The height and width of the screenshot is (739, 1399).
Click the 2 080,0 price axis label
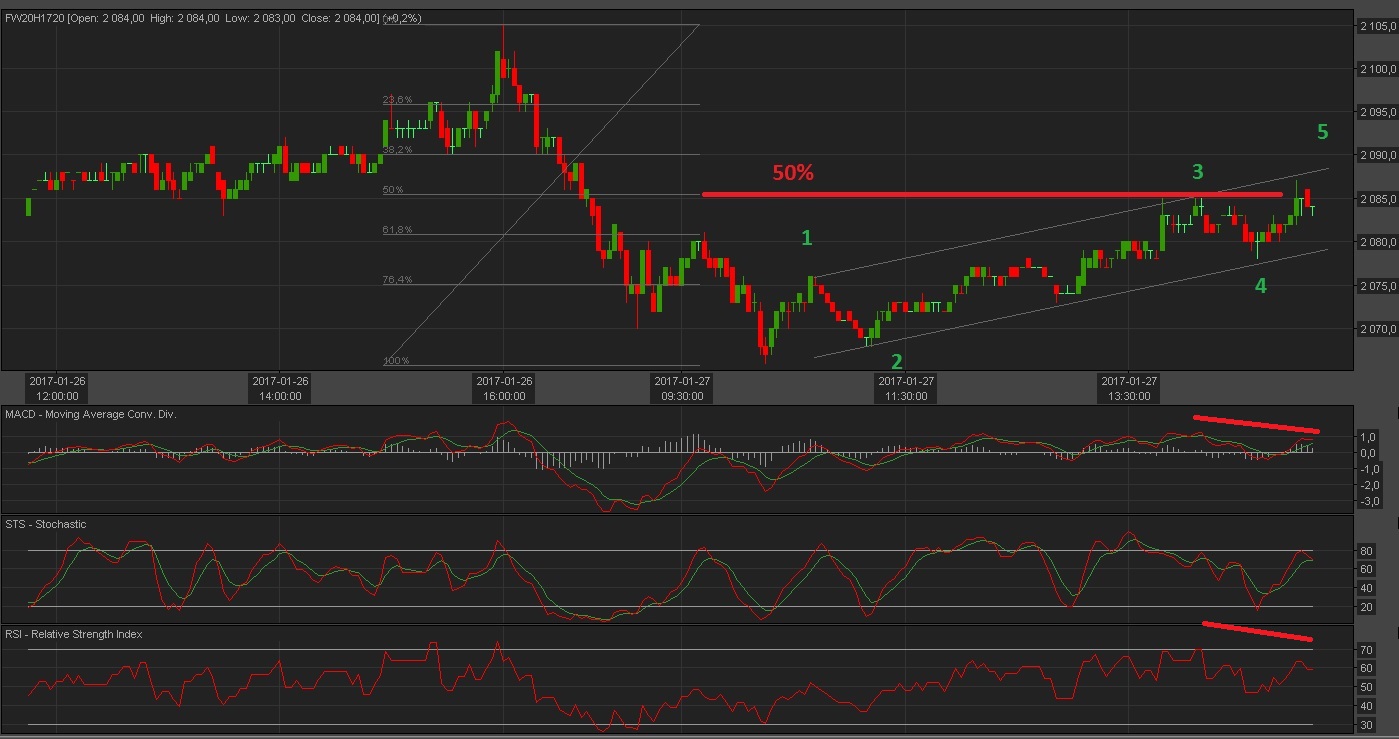tap(1377, 242)
